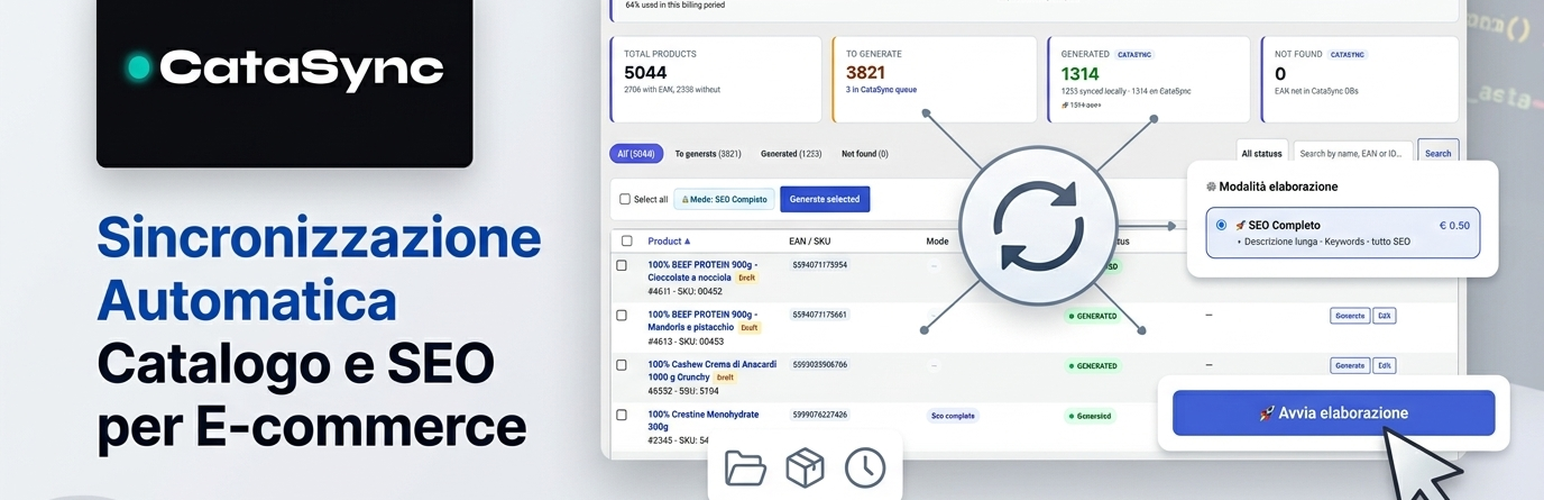Screen dimensions: 1544x500
Task: Check the Creatine Monohydrate 300g row
Action: [622, 414]
